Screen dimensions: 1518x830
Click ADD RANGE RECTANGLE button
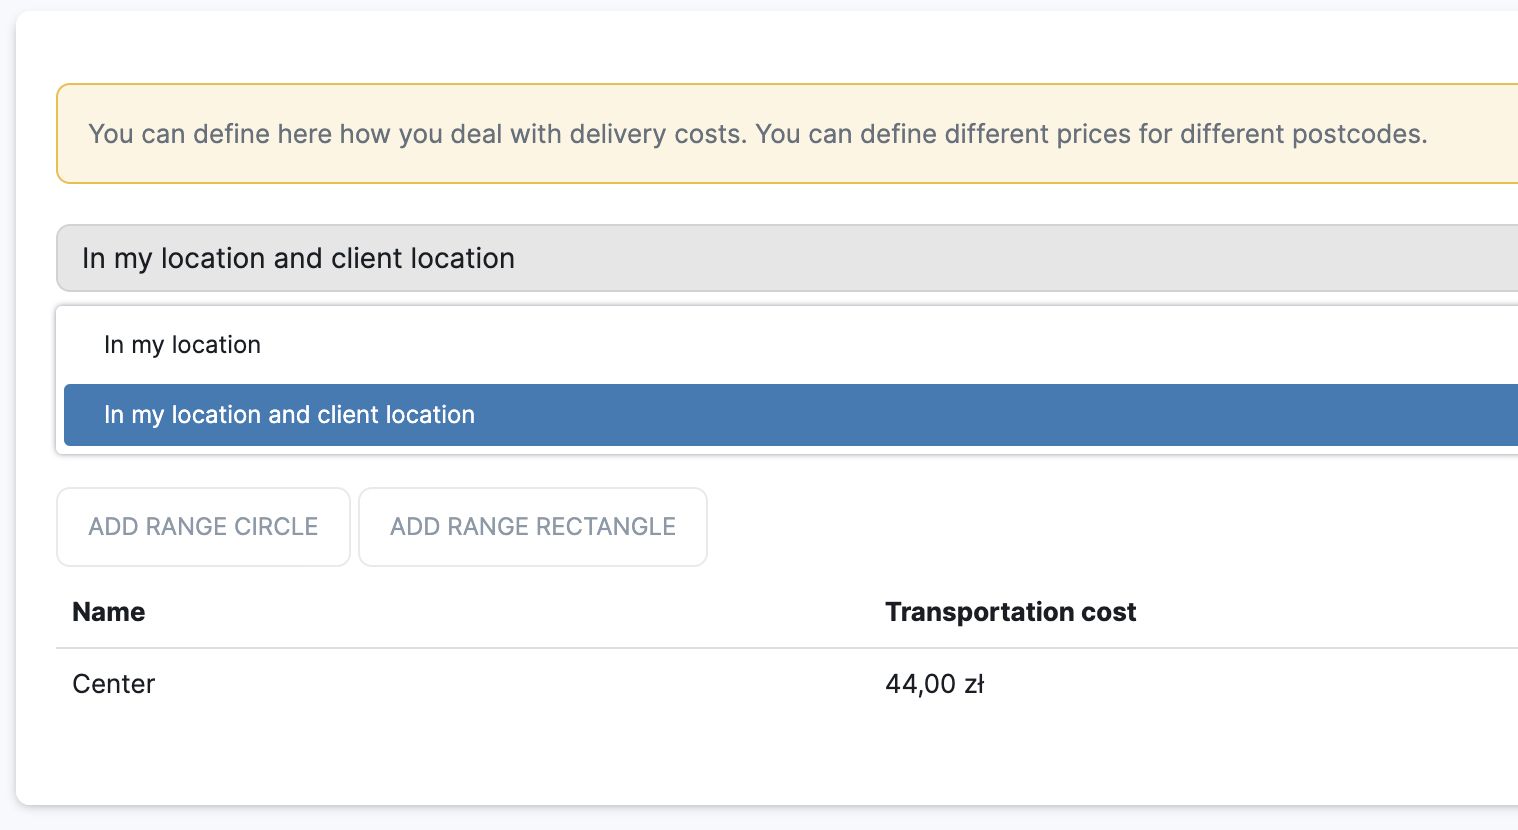click(x=532, y=527)
